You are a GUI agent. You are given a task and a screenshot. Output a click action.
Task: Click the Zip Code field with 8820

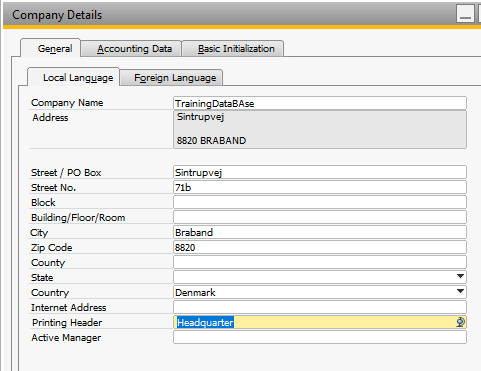coord(320,247)
